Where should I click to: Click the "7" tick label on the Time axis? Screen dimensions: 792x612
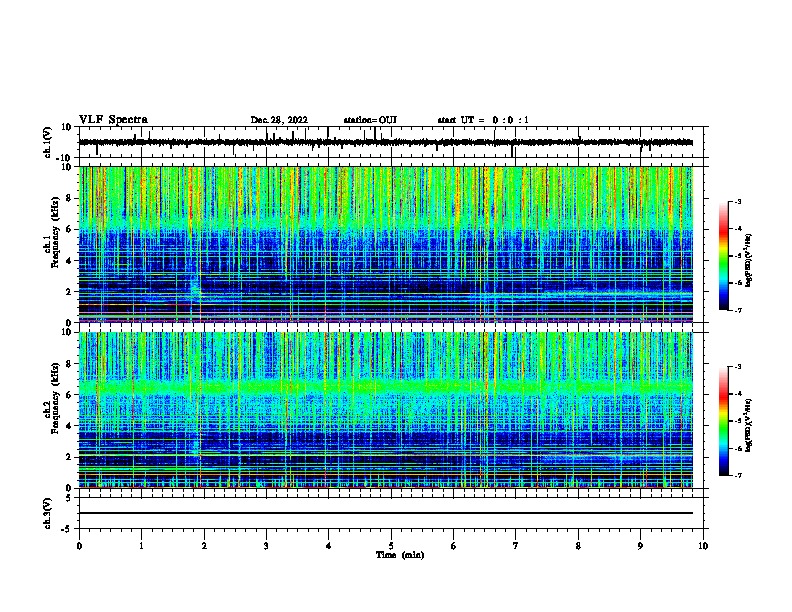pos(516,546)
